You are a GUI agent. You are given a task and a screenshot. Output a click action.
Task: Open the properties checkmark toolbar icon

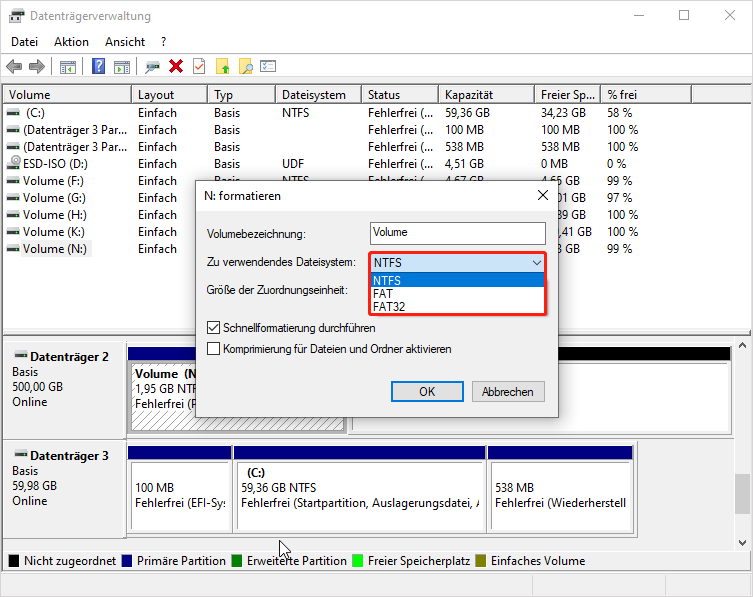pyautogui.click(x=199, y=66)
